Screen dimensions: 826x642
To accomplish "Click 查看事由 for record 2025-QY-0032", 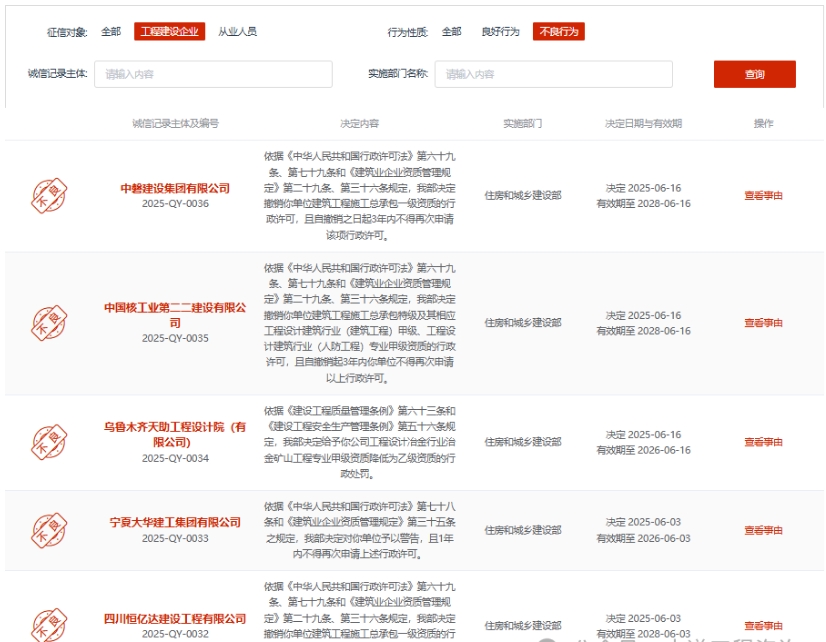I will [x=763, y=626].
